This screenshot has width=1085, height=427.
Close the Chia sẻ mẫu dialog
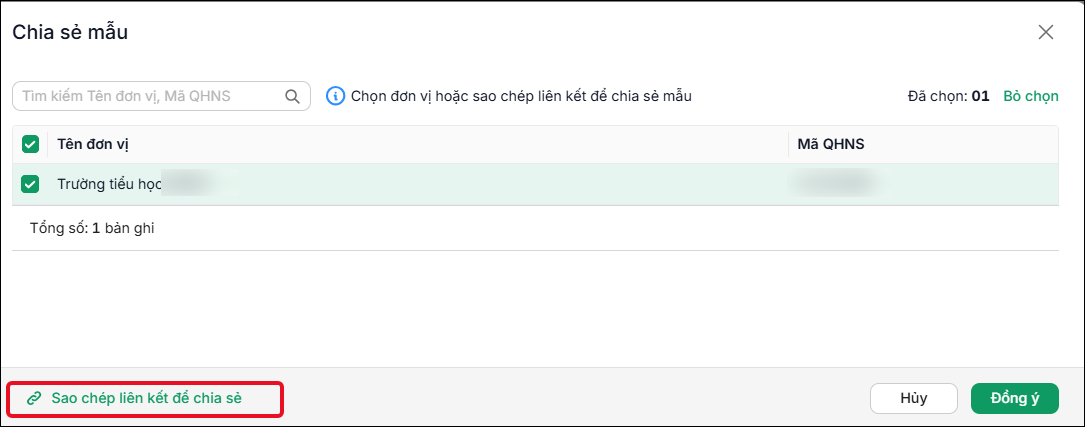[x=1046, y=32]
